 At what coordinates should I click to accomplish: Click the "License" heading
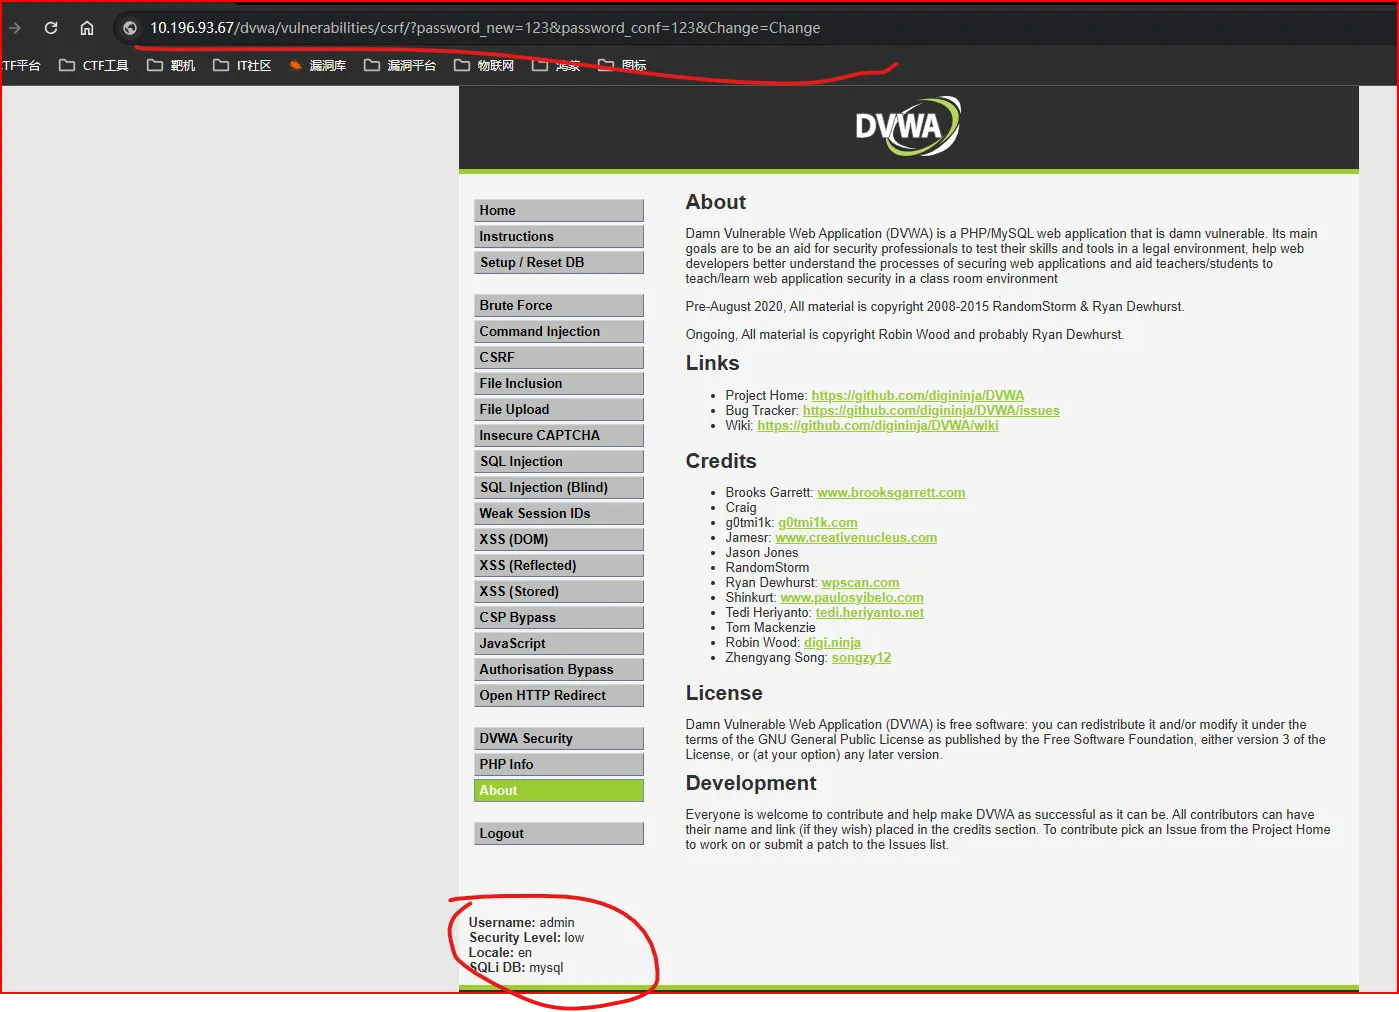(x=724, y=693)
